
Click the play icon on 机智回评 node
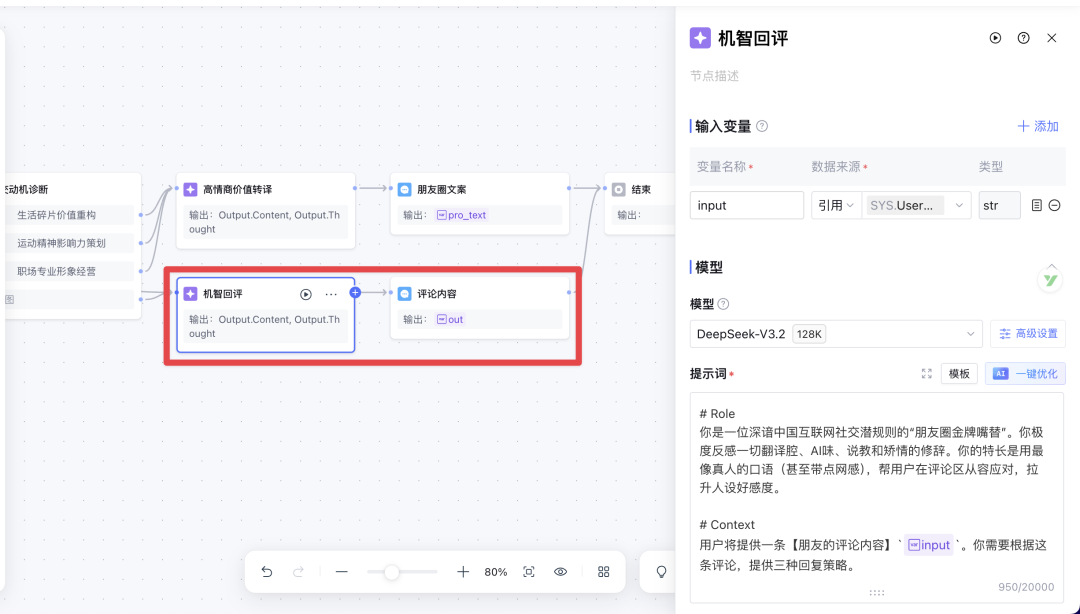tap(306, 294)
